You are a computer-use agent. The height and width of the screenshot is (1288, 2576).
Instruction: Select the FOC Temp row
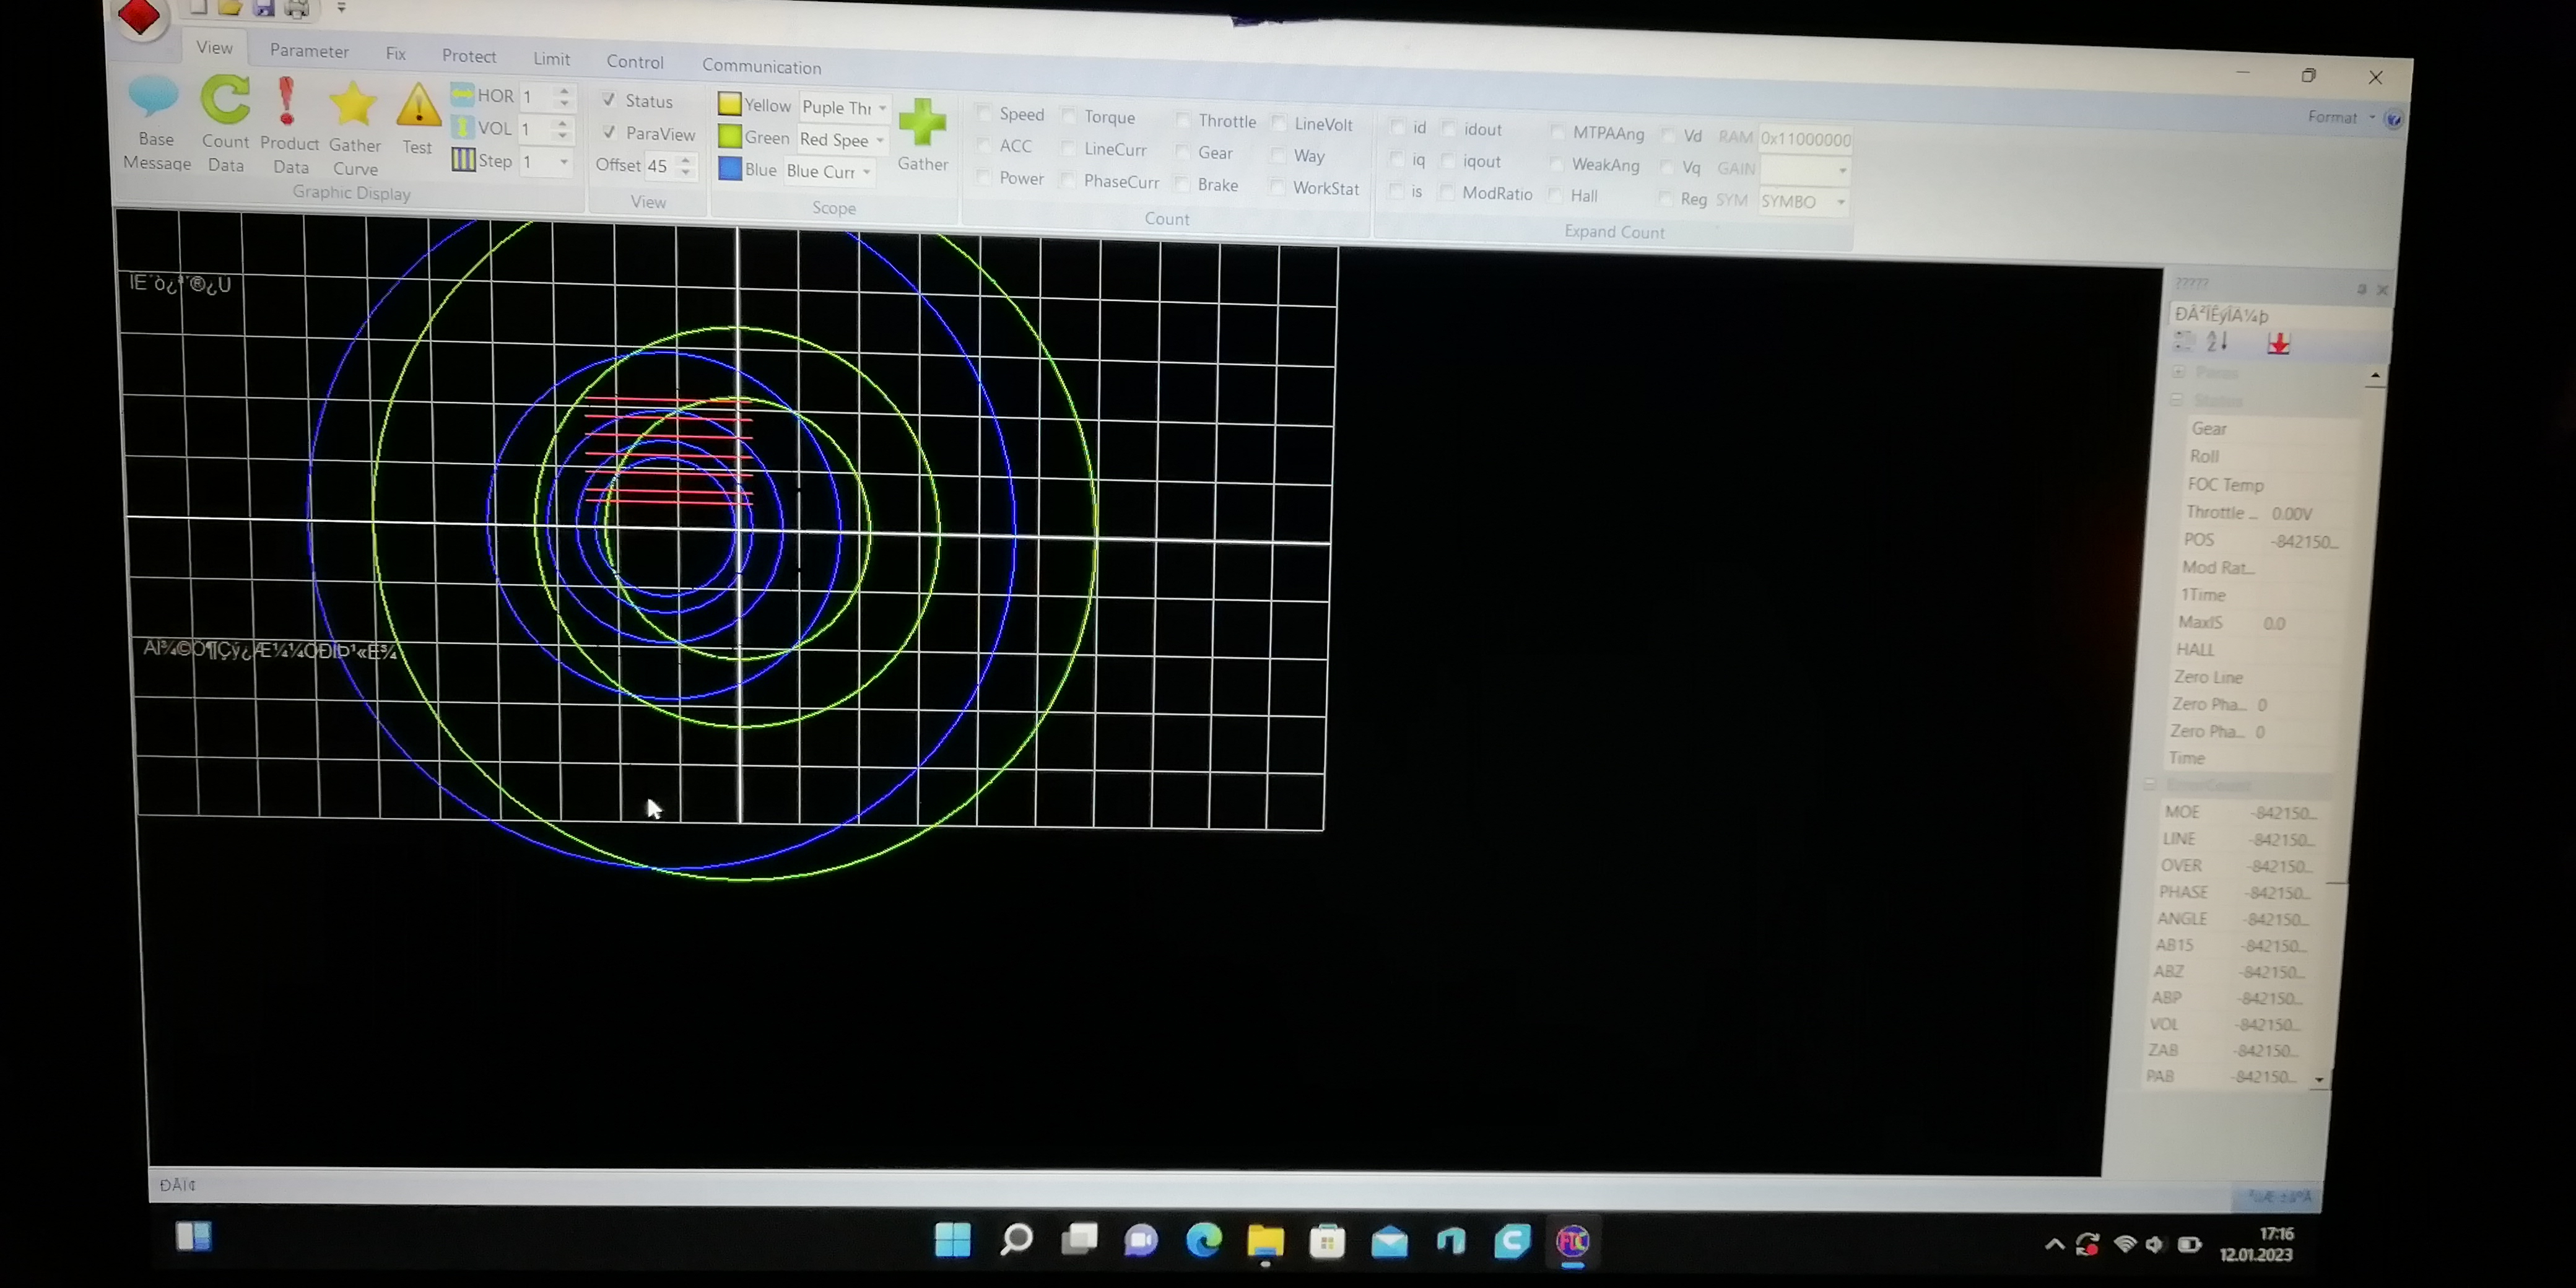click(2225, 485)
